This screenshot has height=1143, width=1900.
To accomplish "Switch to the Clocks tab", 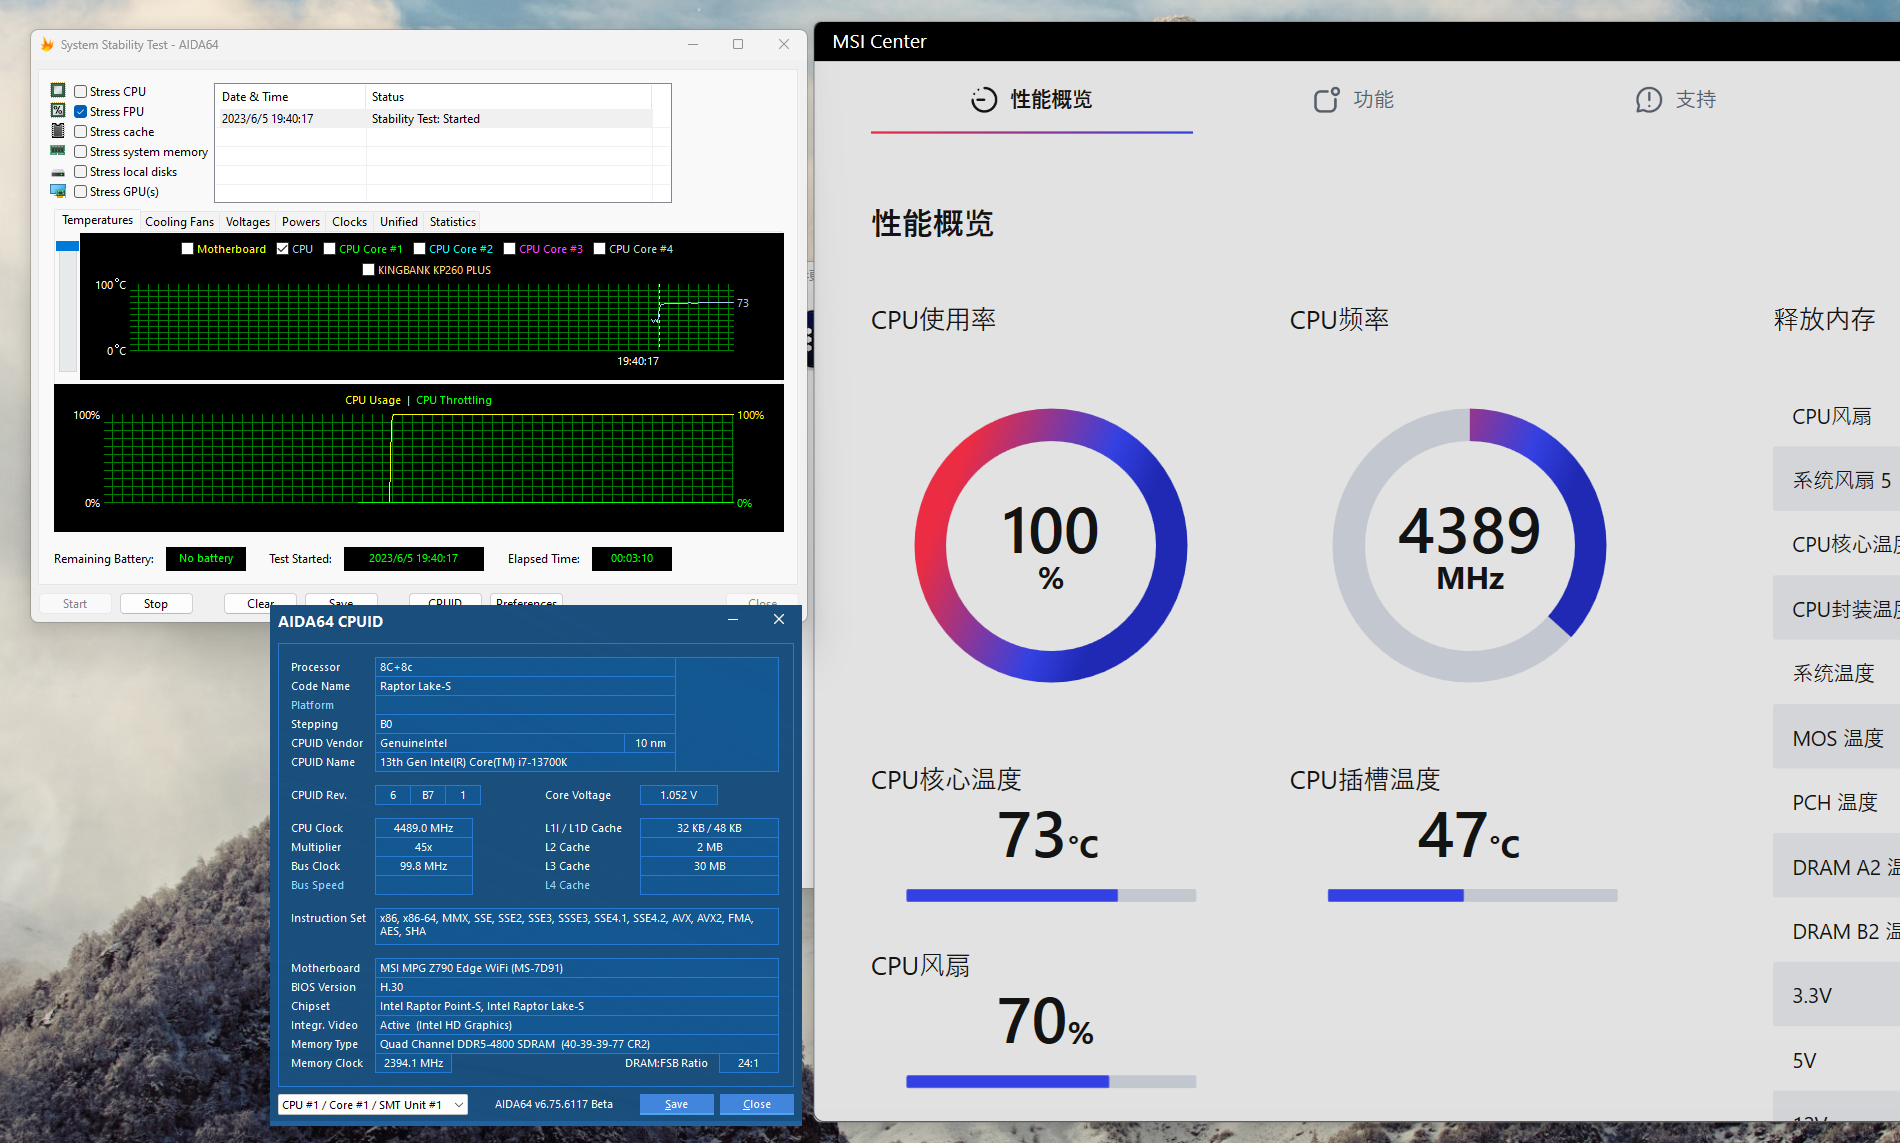I will pos(349,222).
